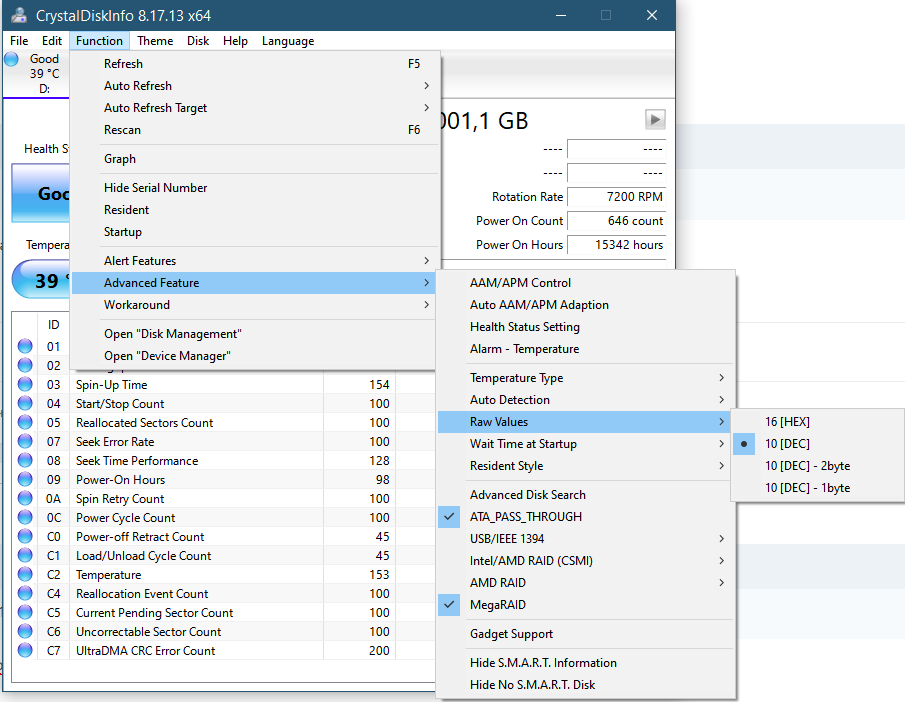The image size is (905, 702).
Task: Click Hide S.M.A.R.T. Information option
Action: coord(585,663)
